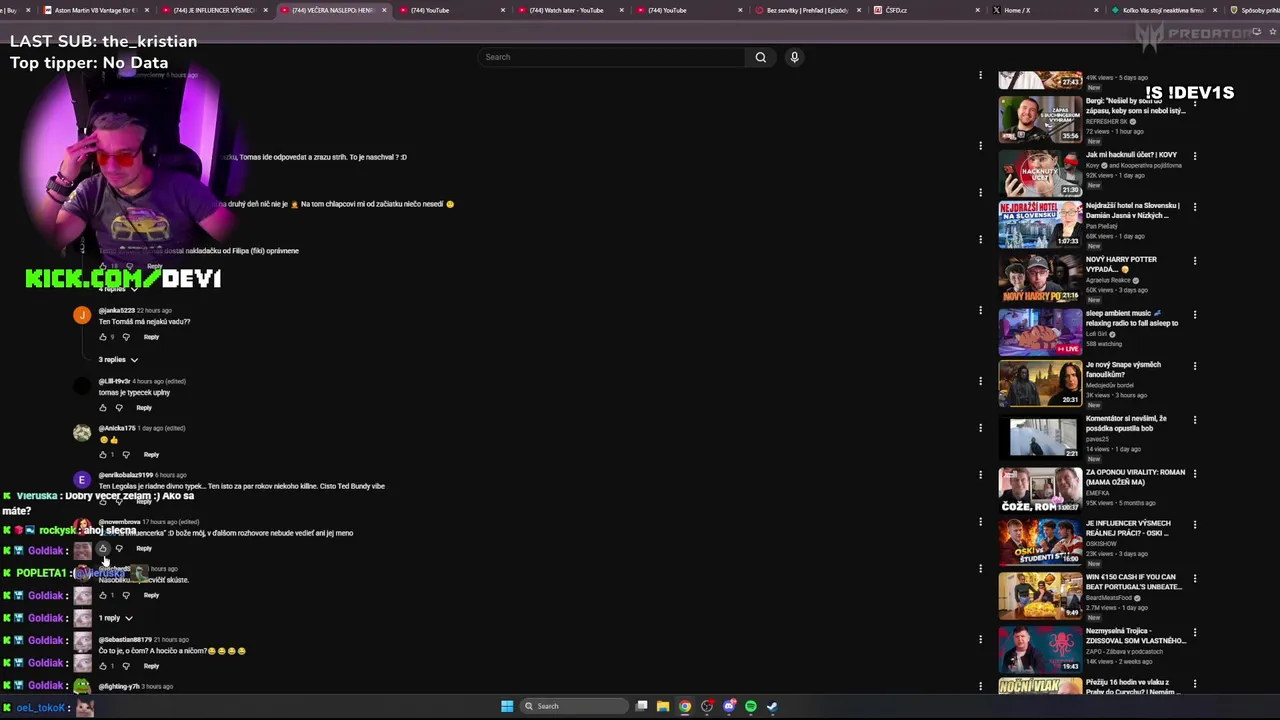
Task: Open menu for 'Nejdražší hotel na Slovensku' video
Action: (1194, 207)
